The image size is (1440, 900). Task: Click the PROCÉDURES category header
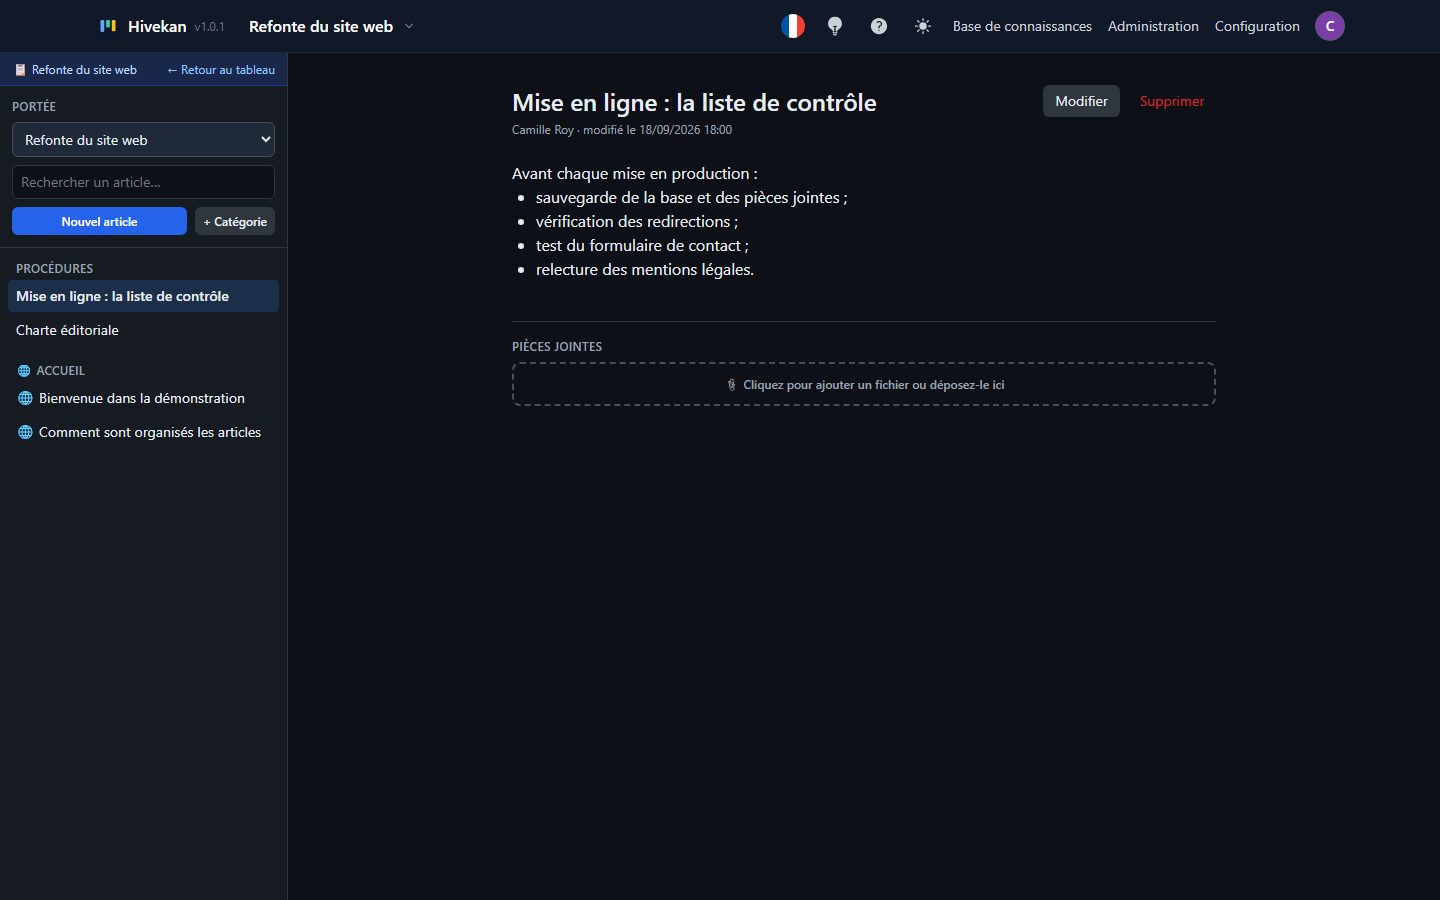[55, 268]
